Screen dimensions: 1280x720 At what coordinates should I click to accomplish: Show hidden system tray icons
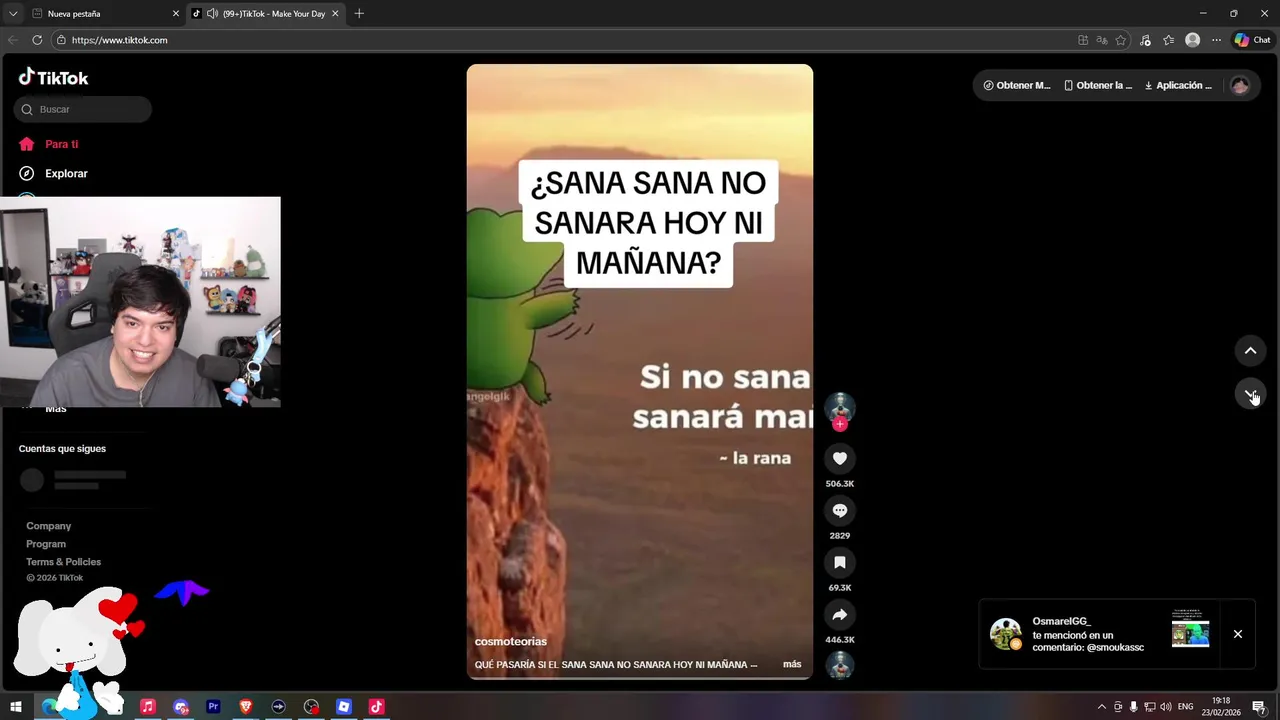click(1102, 707)
